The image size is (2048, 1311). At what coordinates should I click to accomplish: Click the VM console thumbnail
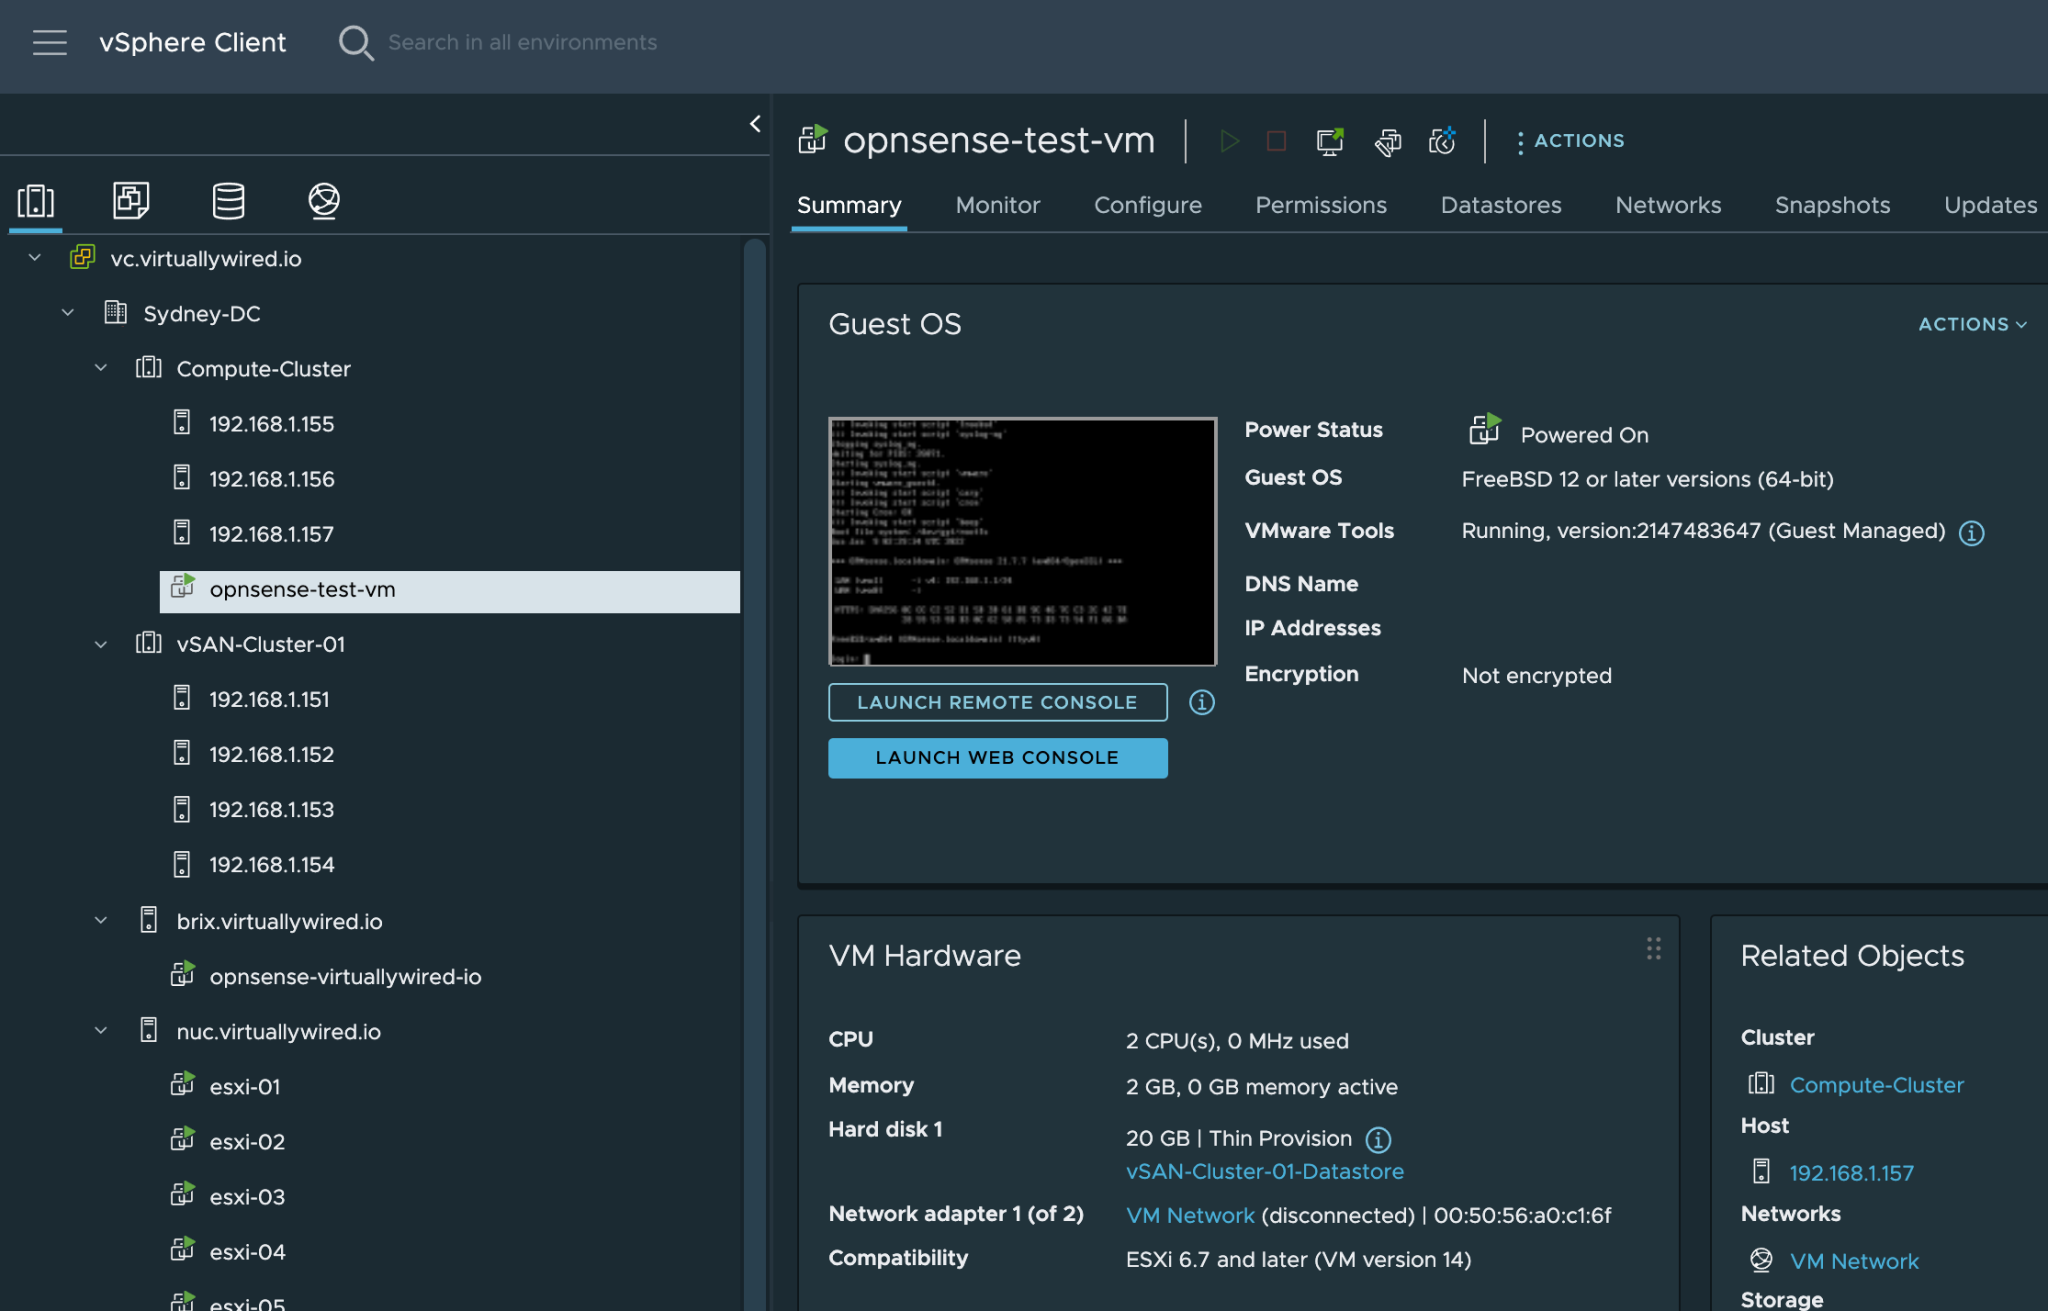[1022, 542]
